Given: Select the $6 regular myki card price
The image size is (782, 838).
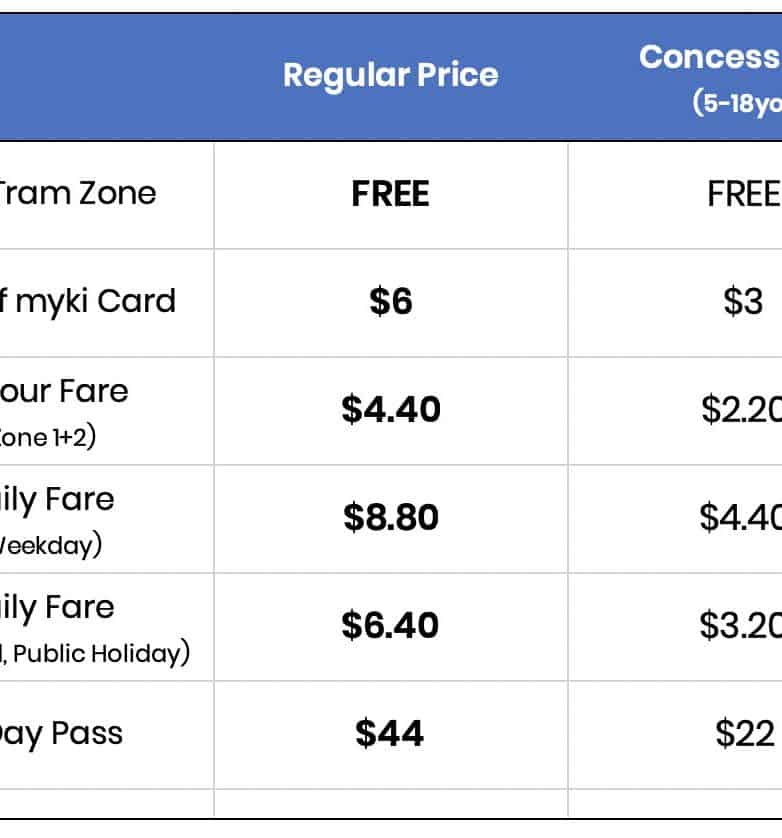Looking at the screenshot, I should pyautogui.click(x=390, y=302).
